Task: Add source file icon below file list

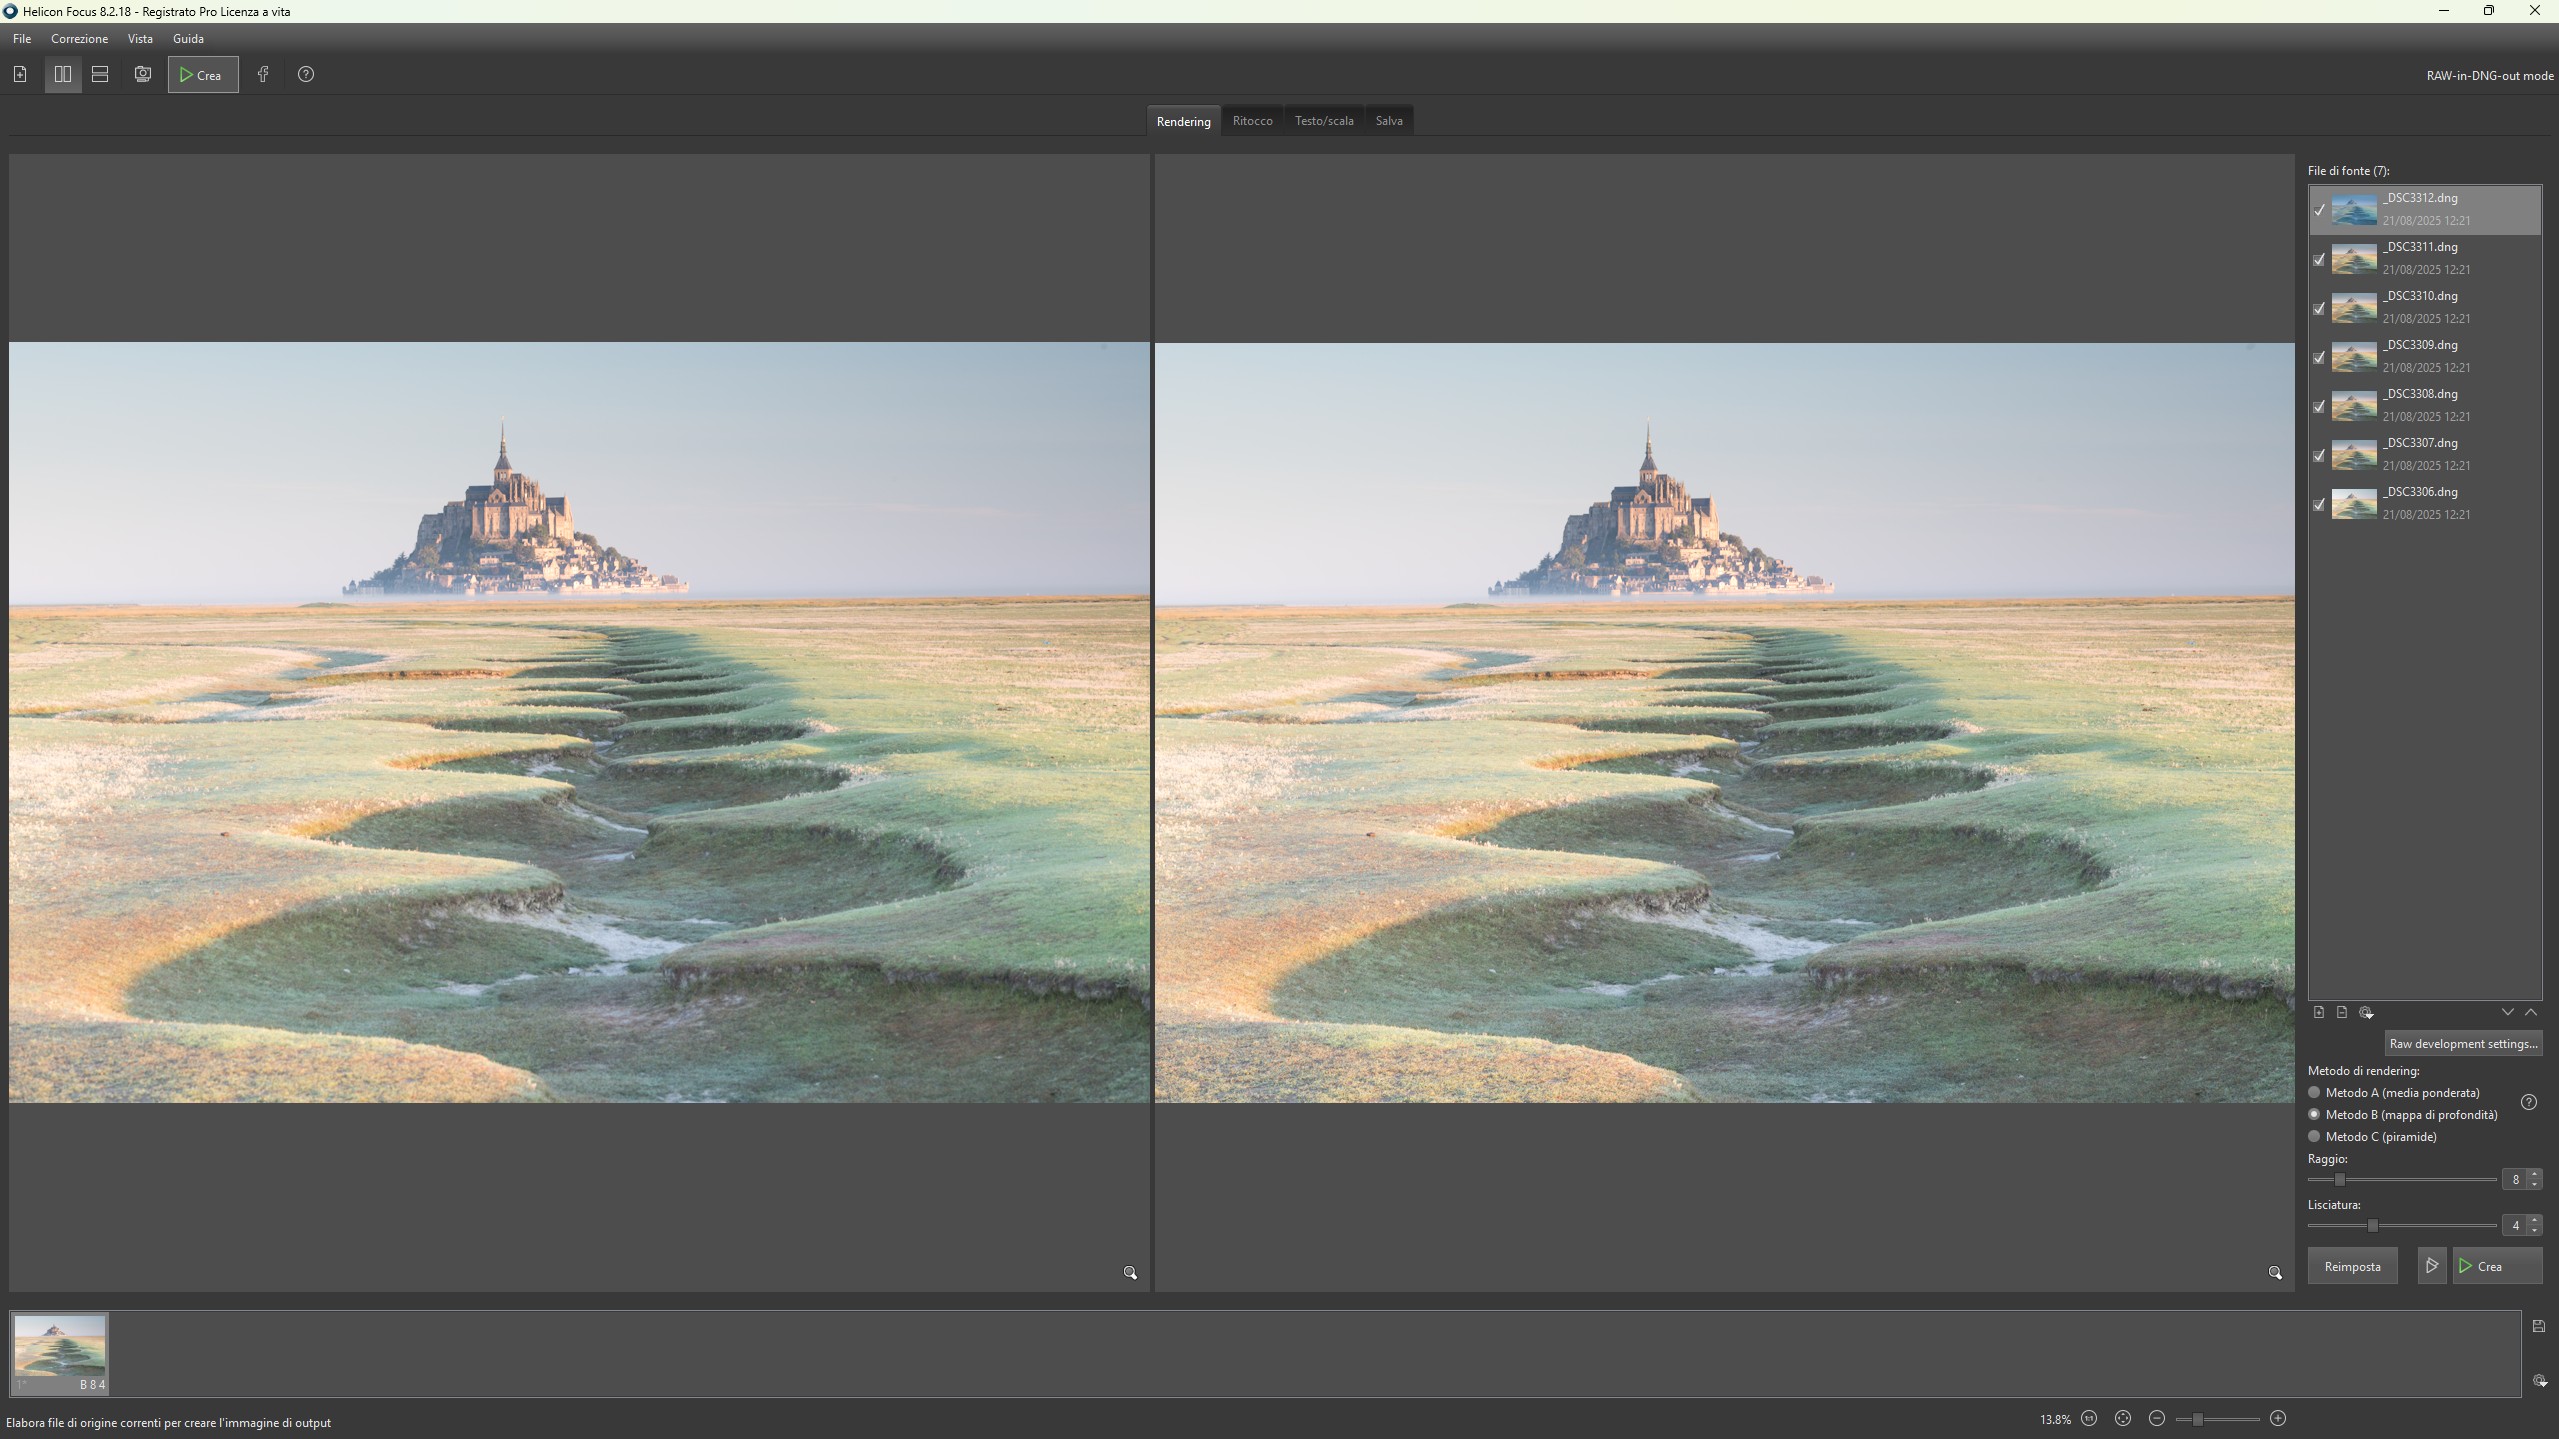Action: 2319,1013
